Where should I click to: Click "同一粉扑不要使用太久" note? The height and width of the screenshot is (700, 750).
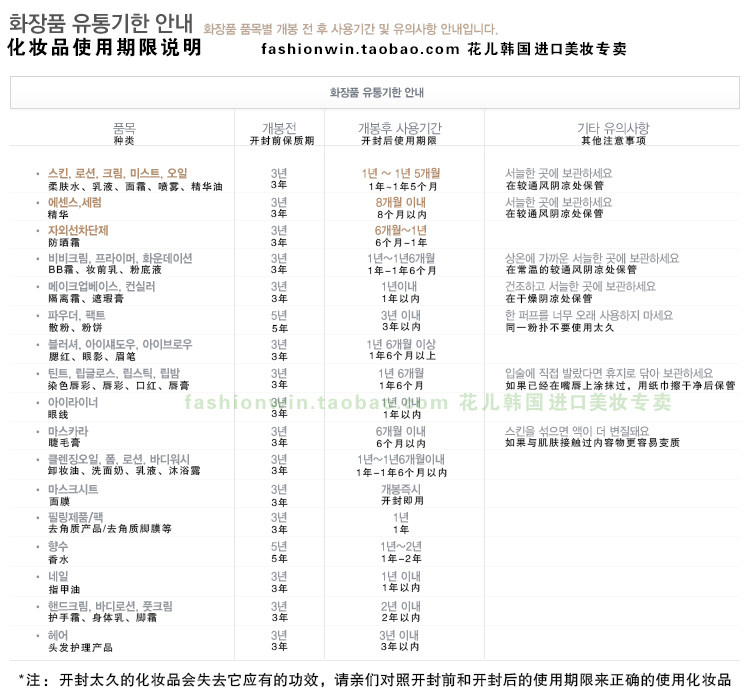[560, 328]
